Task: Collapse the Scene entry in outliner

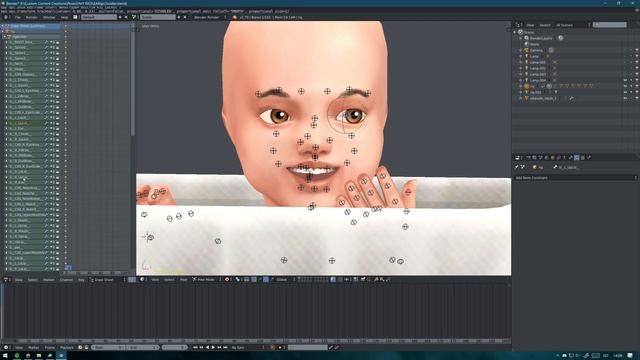Action: click(515, 32)
